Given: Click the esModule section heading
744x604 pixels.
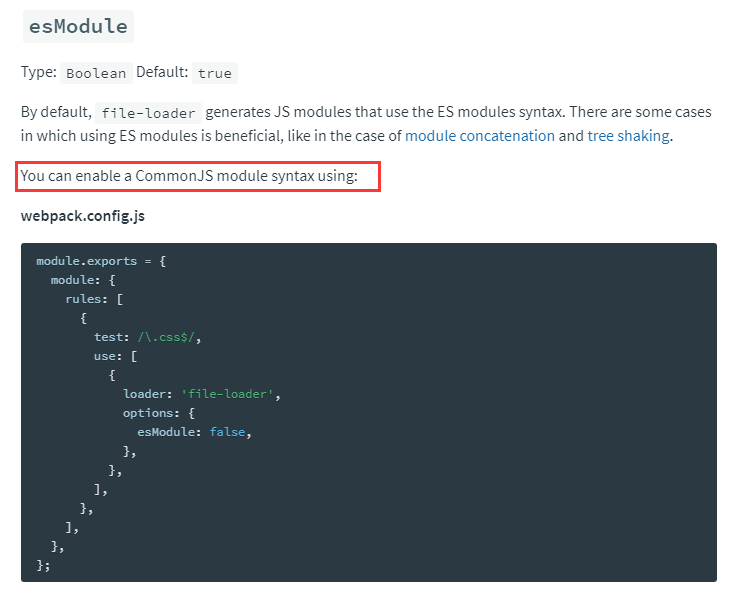Looking at the screenshot, I should pyautogui.click(x=79, y=27).
